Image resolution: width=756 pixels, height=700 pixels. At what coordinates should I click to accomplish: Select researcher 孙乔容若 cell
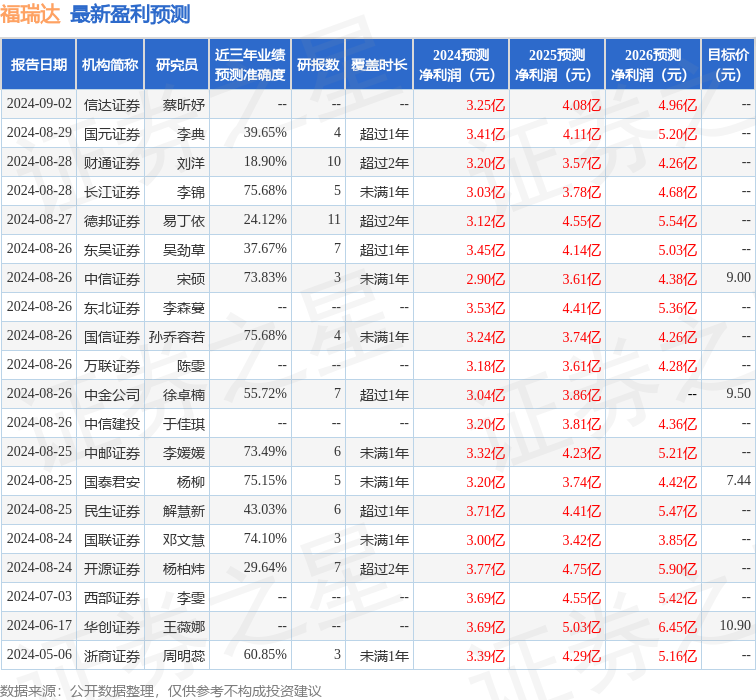[x=177, y=337]
